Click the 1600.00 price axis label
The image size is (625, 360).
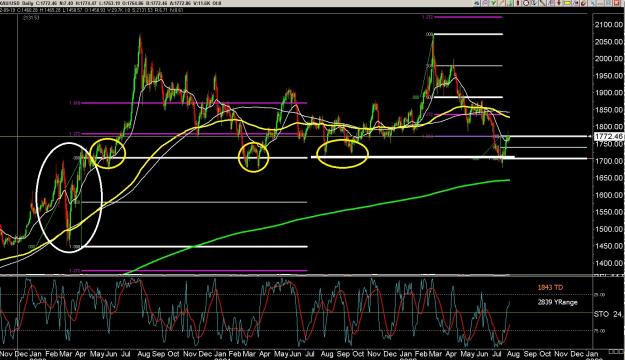click(x=609, y=195)
